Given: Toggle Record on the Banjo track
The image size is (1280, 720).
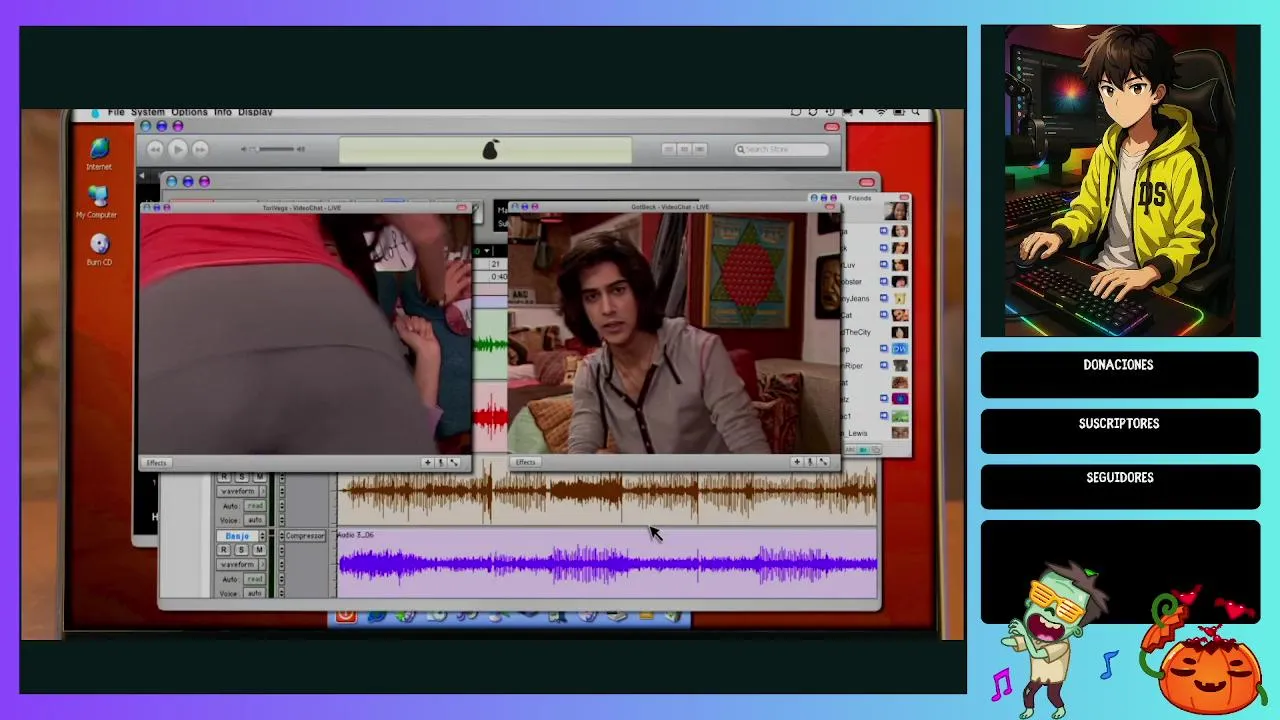Looking at the screenshot, I should (224, 550).
